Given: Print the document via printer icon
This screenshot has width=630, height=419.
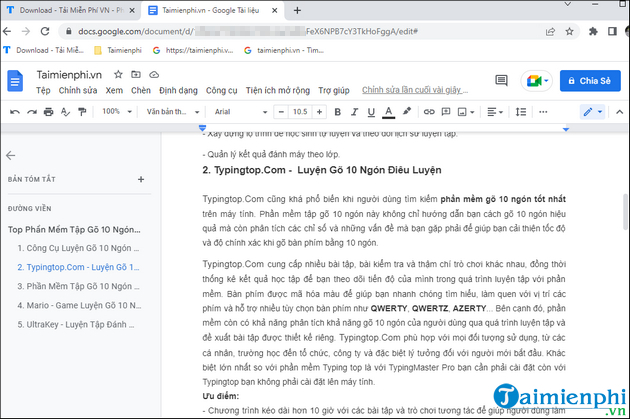Looking at the screenshot, I should tap(49, 112).
